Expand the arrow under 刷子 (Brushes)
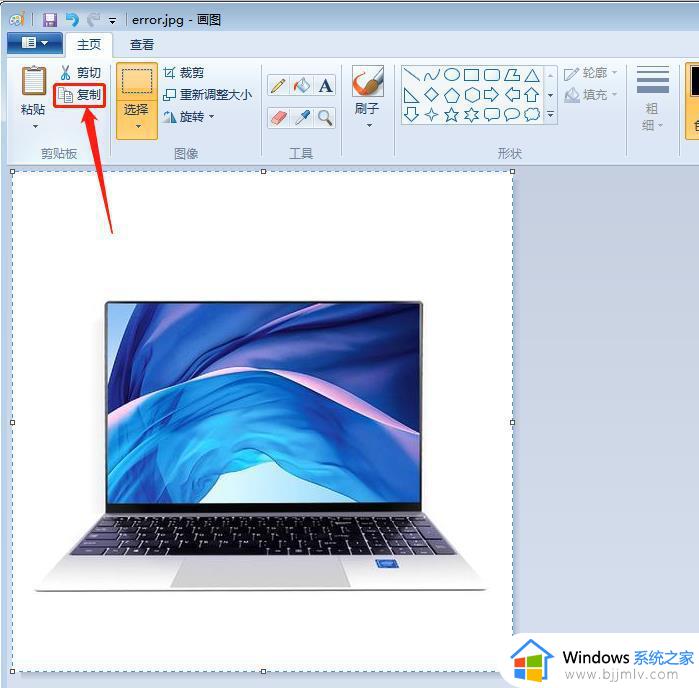Image resolution: width=699 pixels, height=688 pixels. (x=369, y=126)
